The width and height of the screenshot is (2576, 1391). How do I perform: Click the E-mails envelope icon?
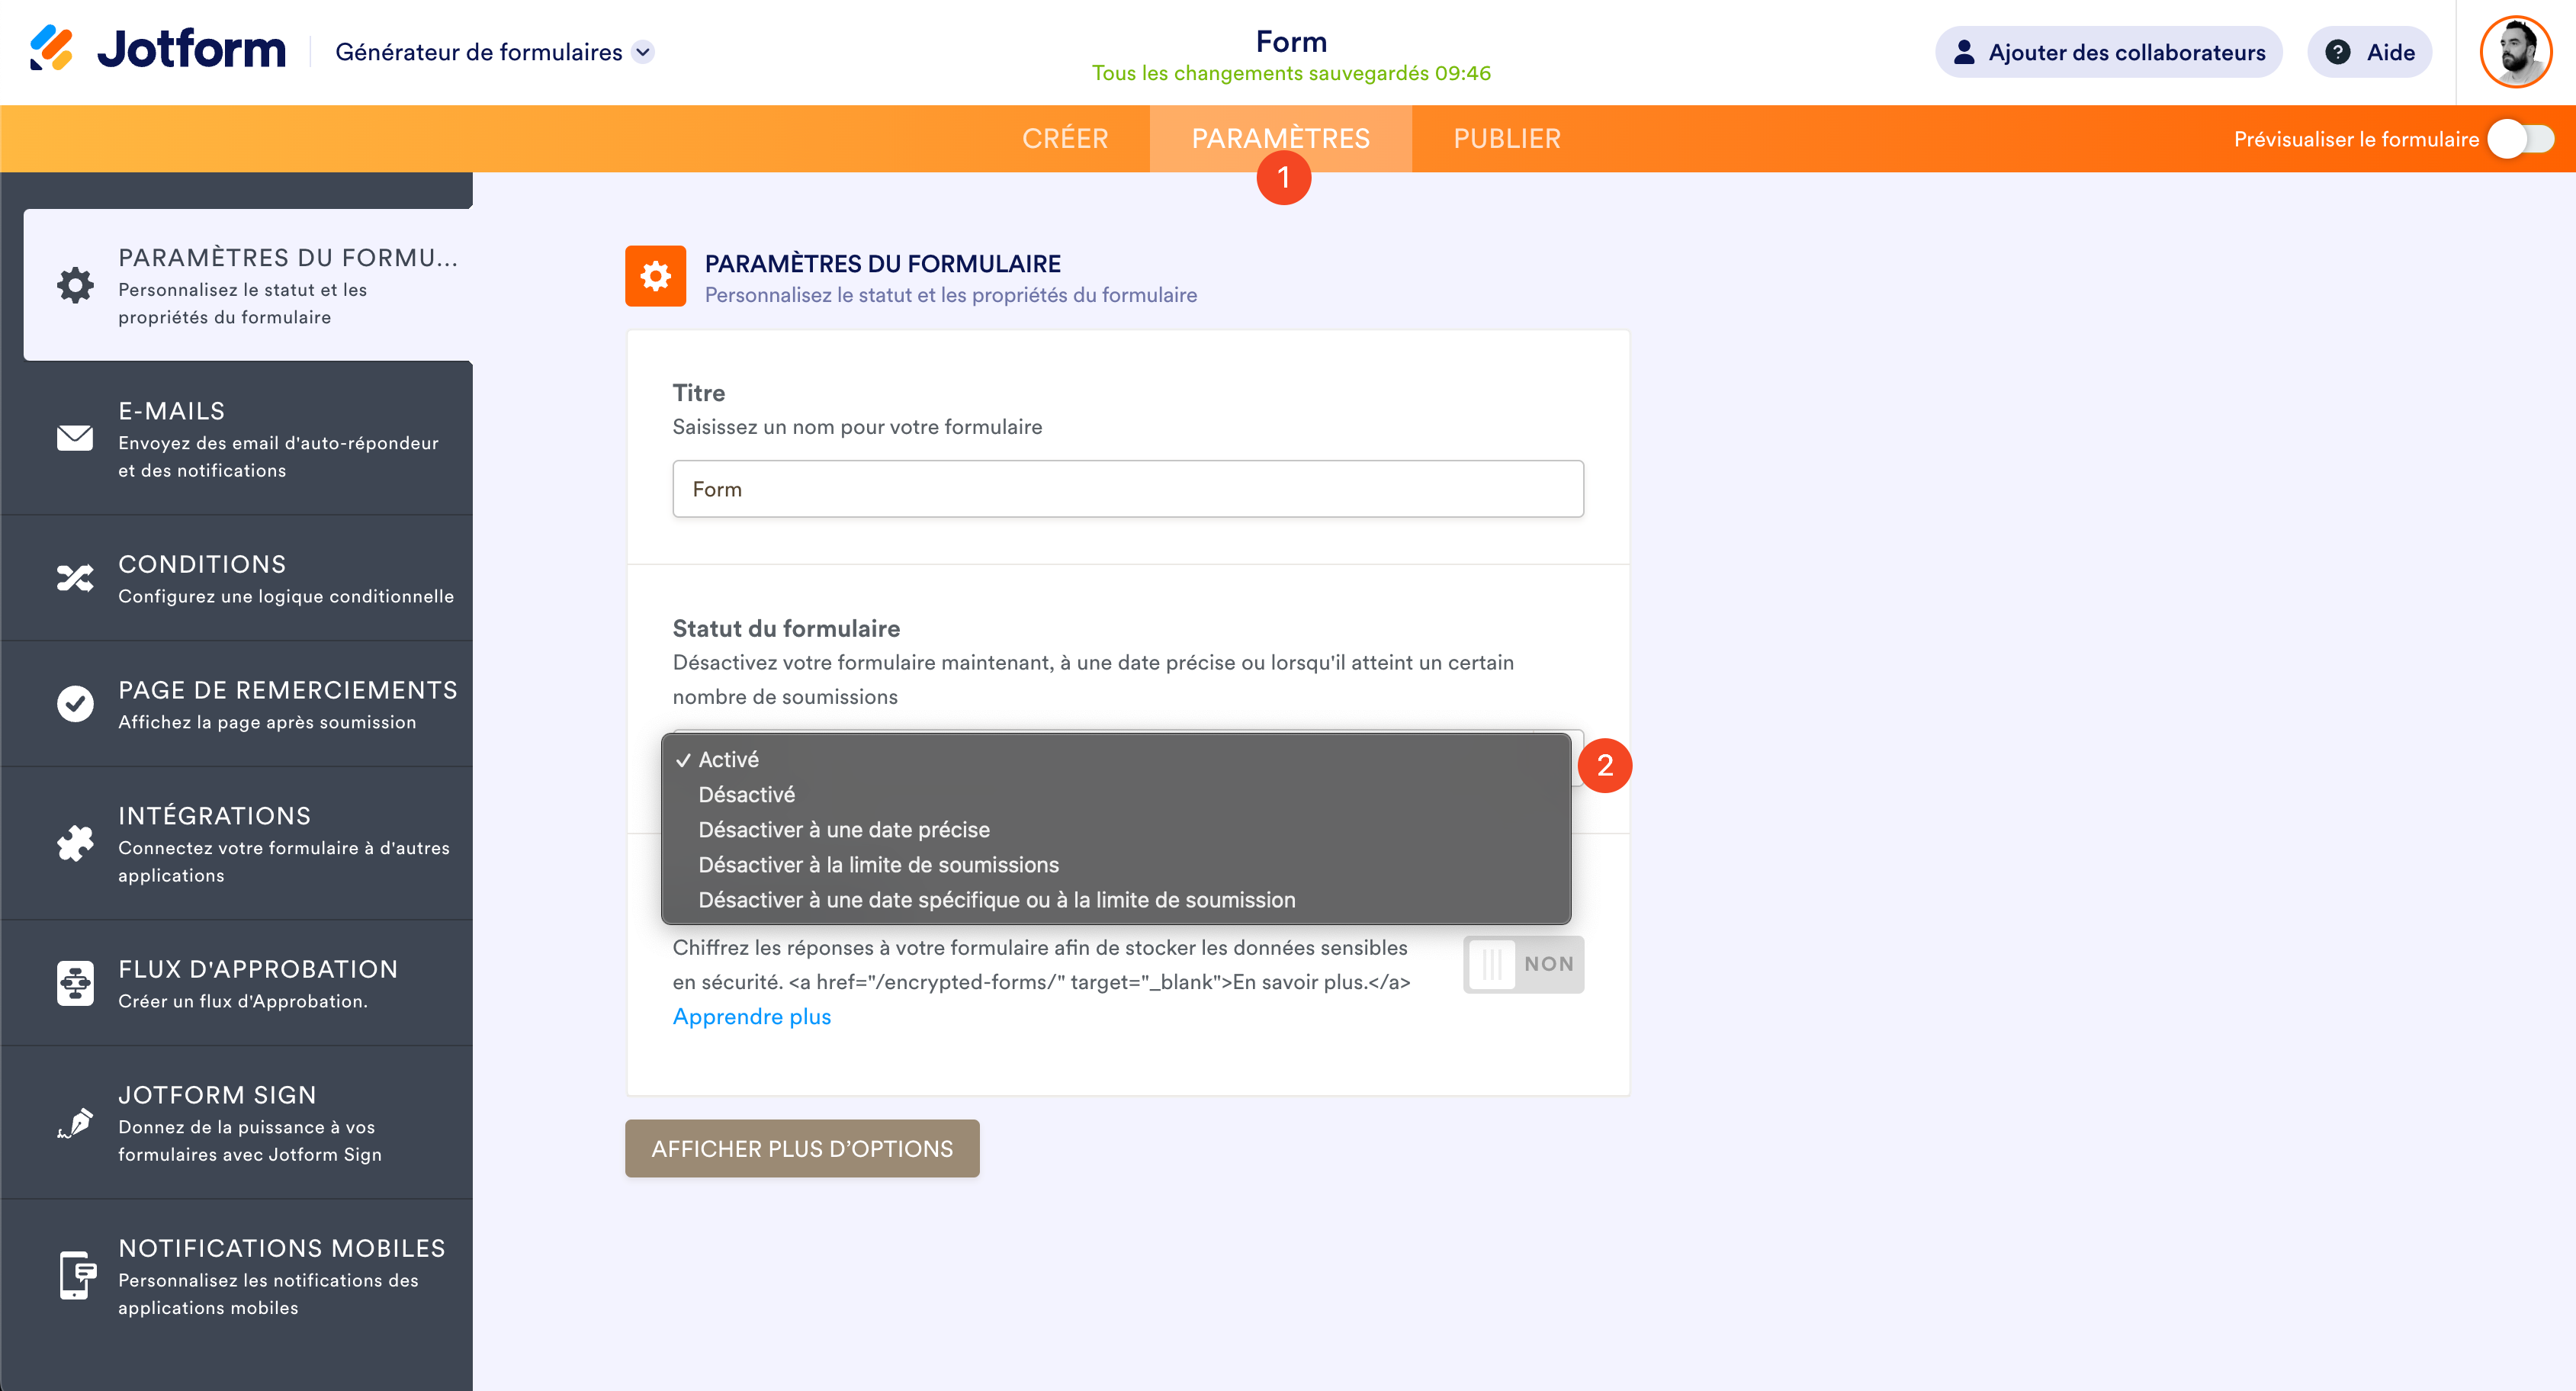point(75,438)
